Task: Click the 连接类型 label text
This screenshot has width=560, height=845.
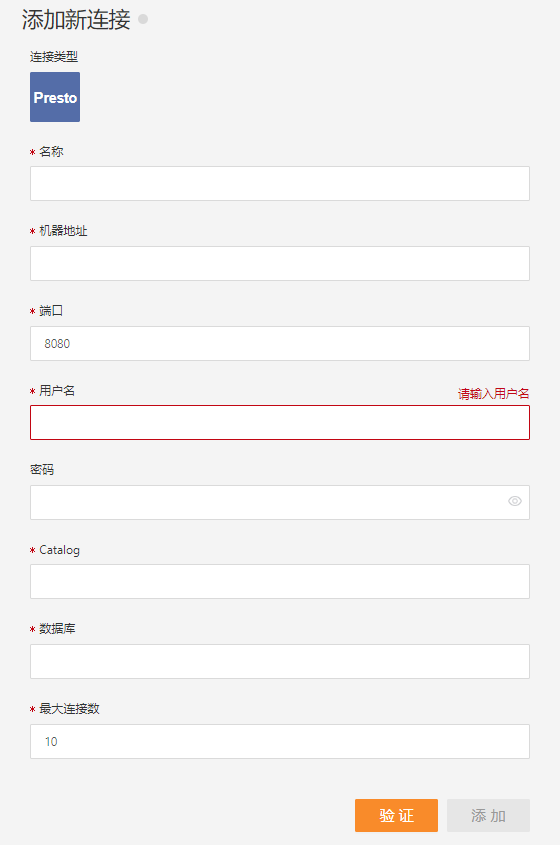Action: tap(54, 57)
